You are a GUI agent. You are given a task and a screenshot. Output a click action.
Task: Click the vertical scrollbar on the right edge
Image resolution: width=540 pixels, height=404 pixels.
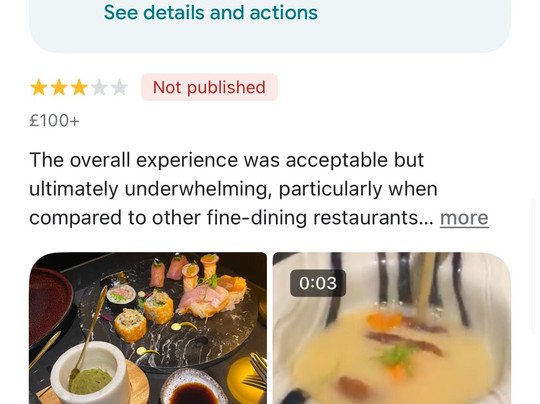[533, 267]
